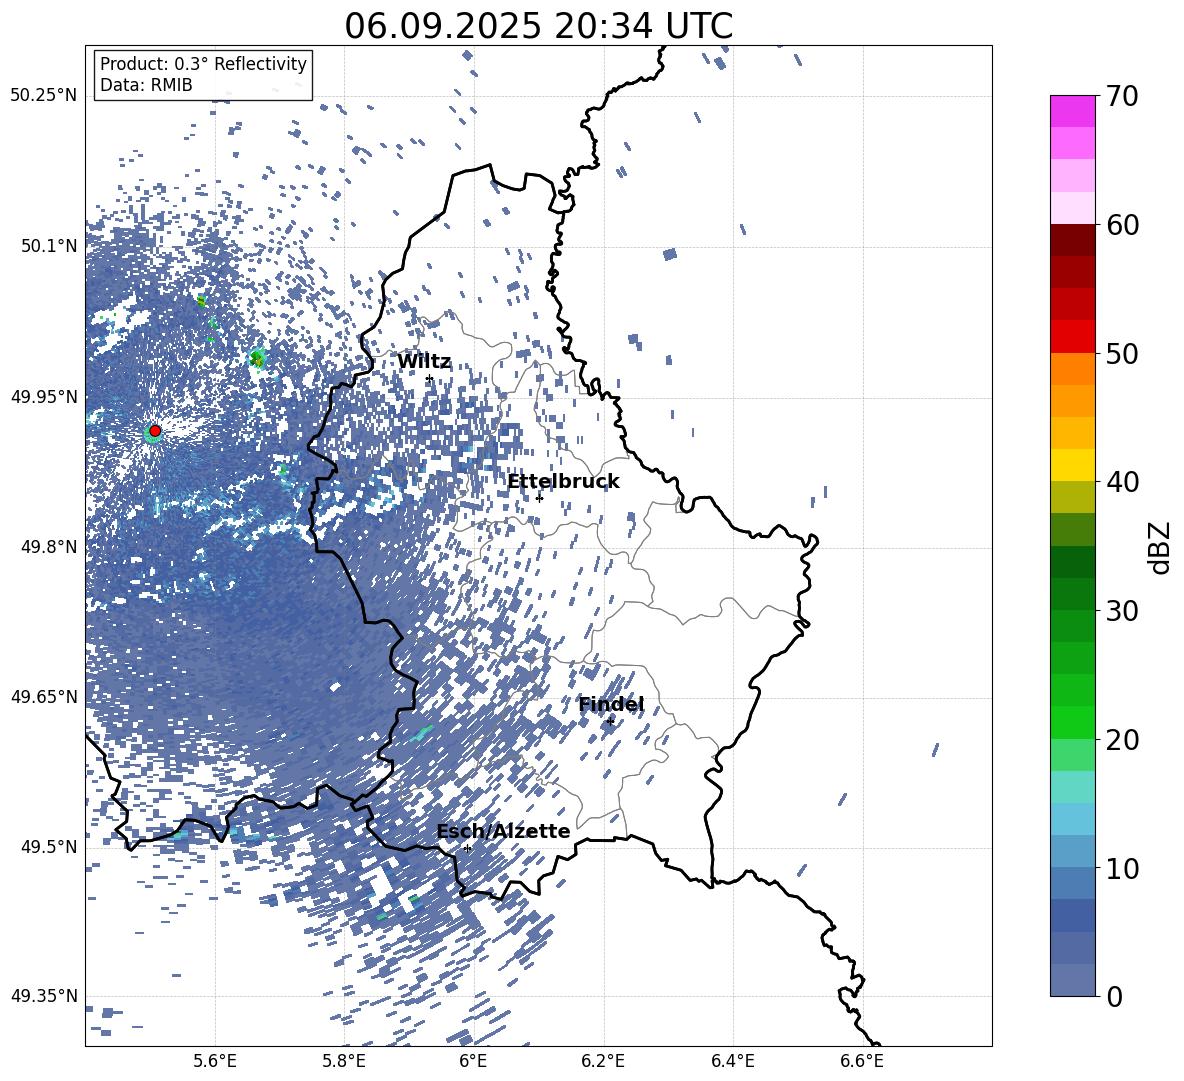
Task: Click the 40 colorbar tick label
Action: pos(1122,482)
